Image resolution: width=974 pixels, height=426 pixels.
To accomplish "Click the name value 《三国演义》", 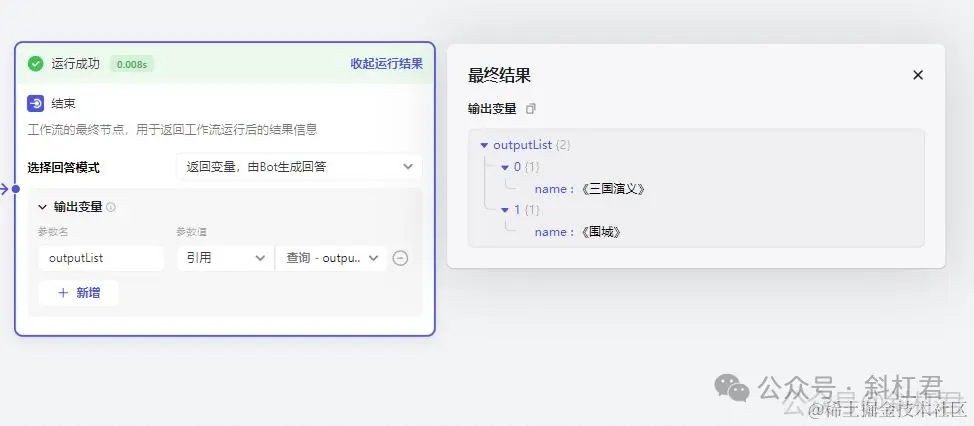I will [612, 189].
